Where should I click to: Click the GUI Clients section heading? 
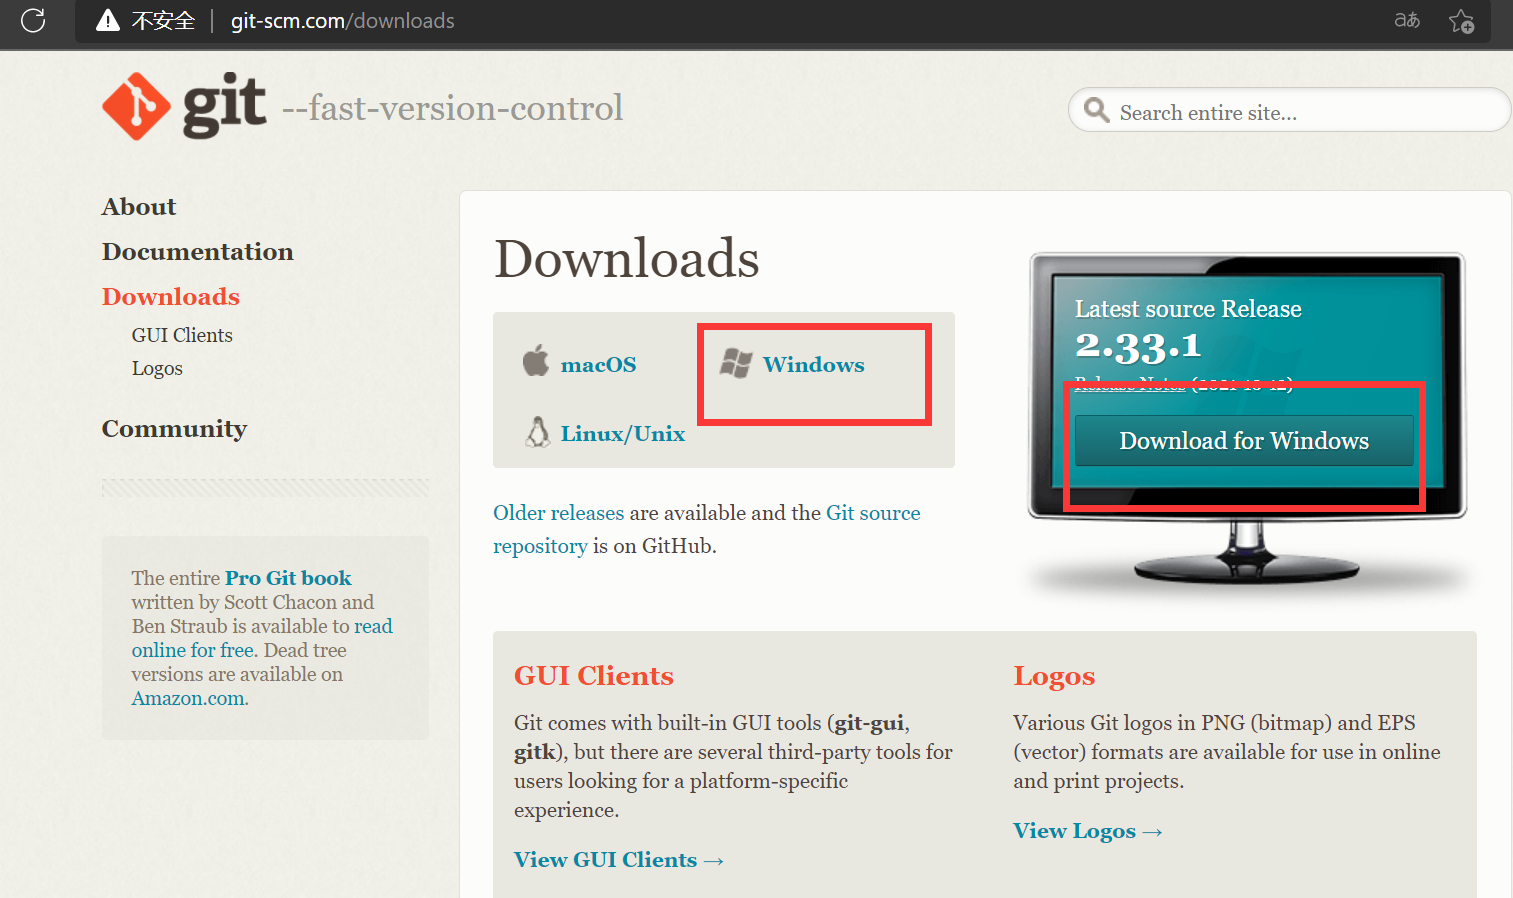[594, 676]
